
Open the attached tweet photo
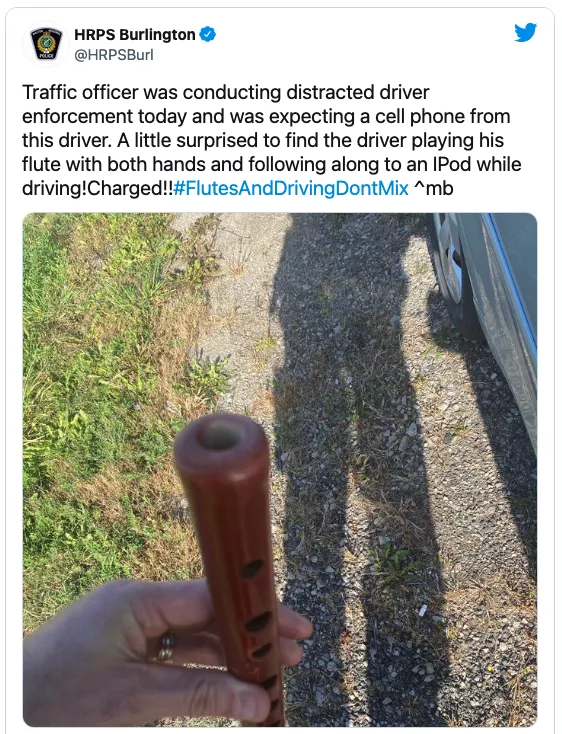point(280,470)
